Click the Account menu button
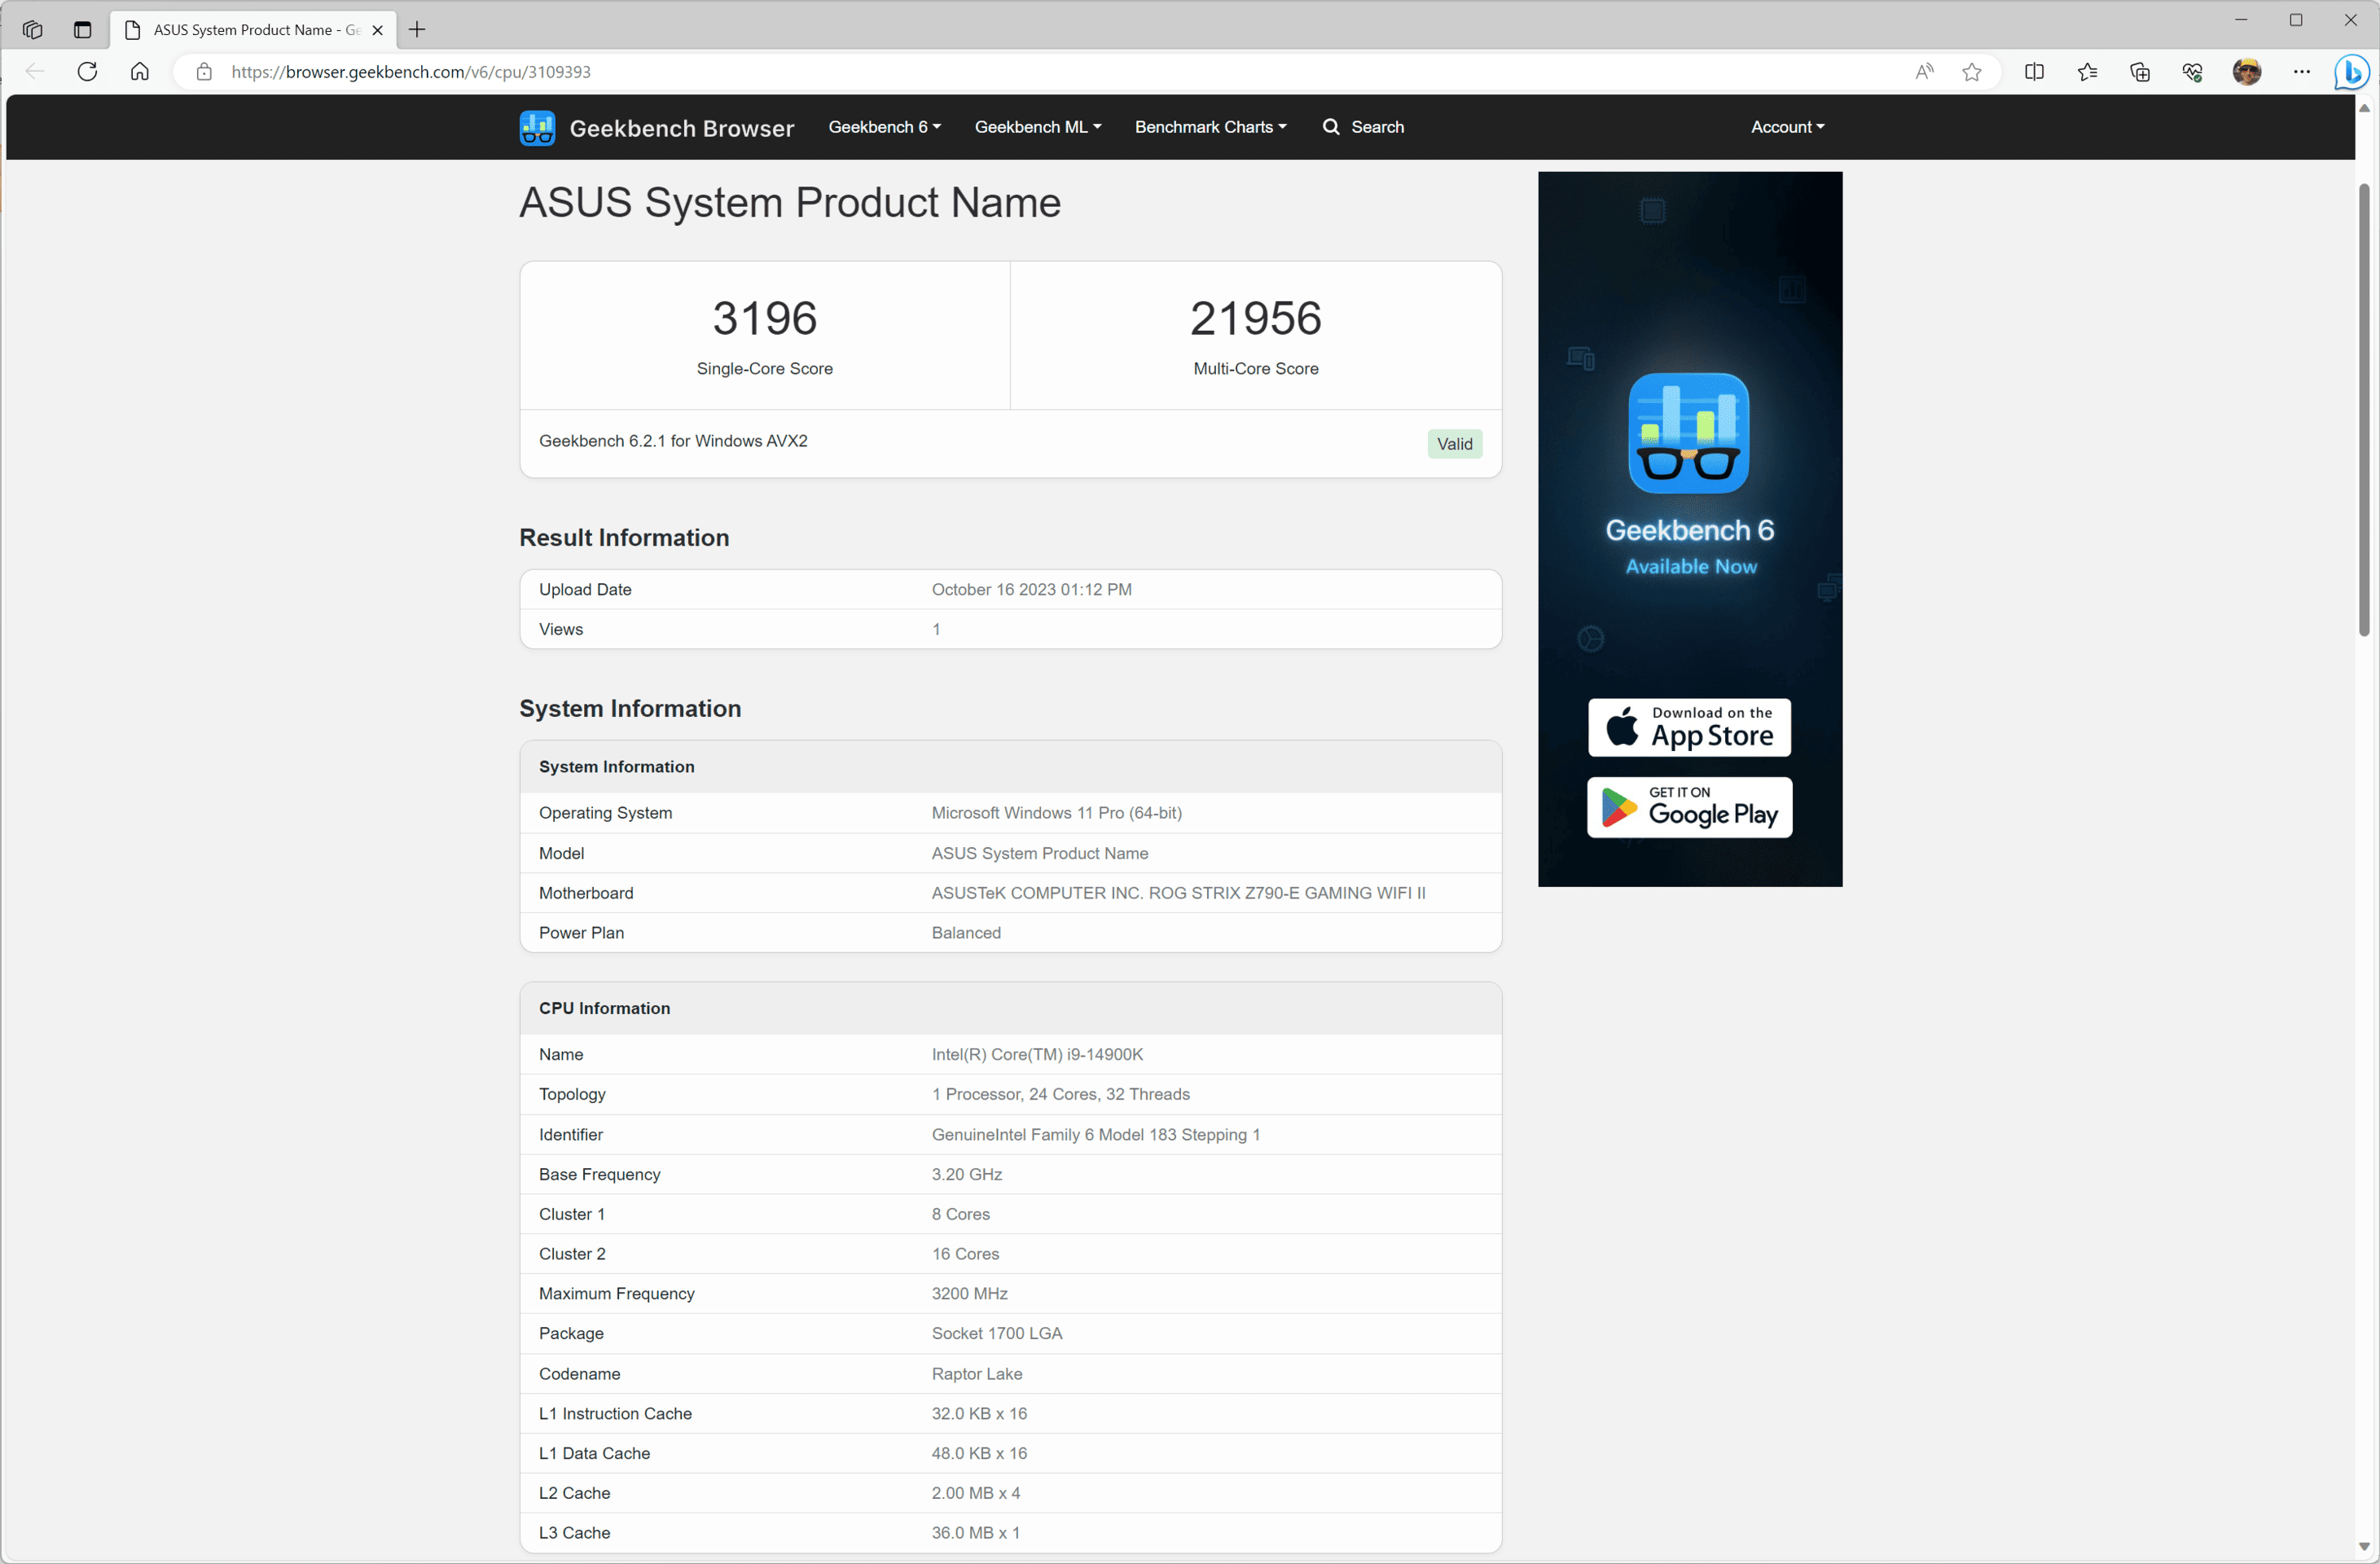Screen dimensions: 2380x1564 pos(1787,125)
